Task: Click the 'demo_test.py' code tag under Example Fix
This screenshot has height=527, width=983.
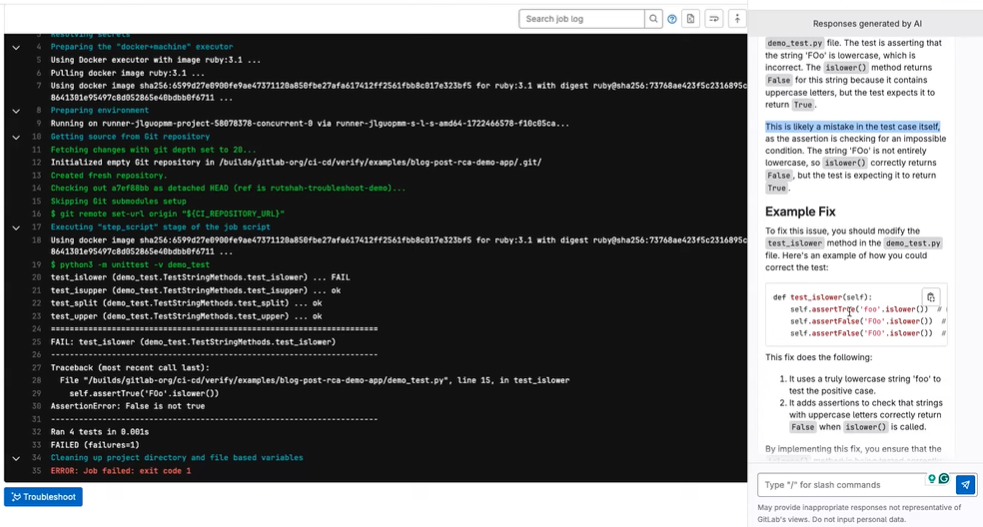Action: (x=913, y=243)
